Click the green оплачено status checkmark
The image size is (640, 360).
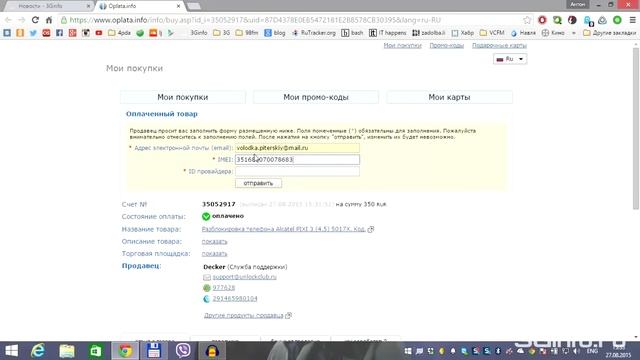coord(206,216)
